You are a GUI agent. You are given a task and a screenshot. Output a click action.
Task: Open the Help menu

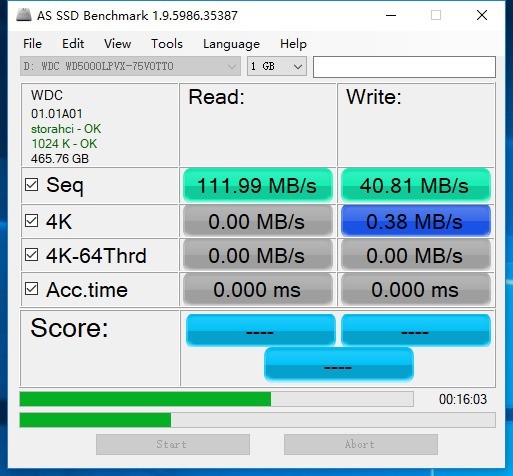pos(293,44)
